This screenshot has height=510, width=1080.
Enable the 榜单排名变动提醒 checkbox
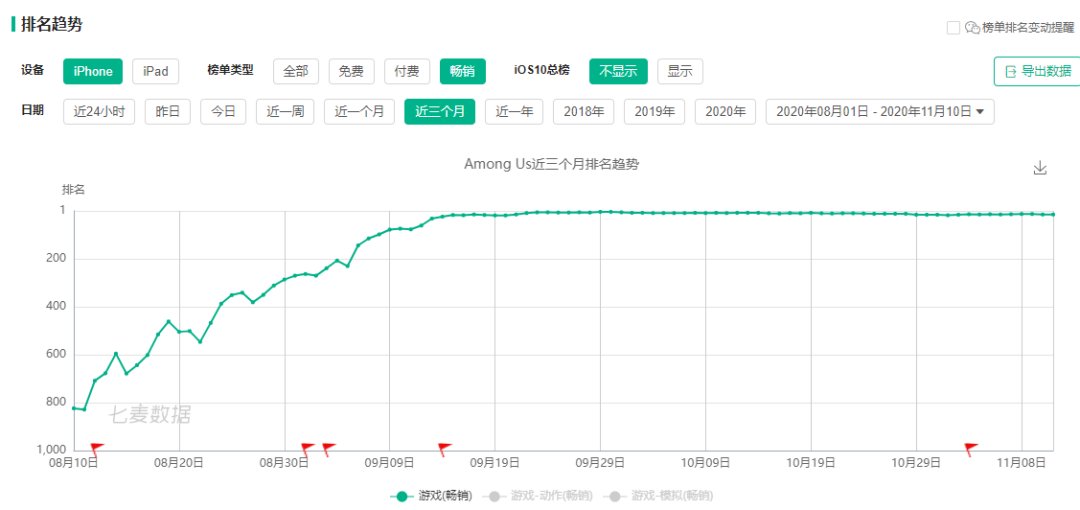(x=953, y=28)
